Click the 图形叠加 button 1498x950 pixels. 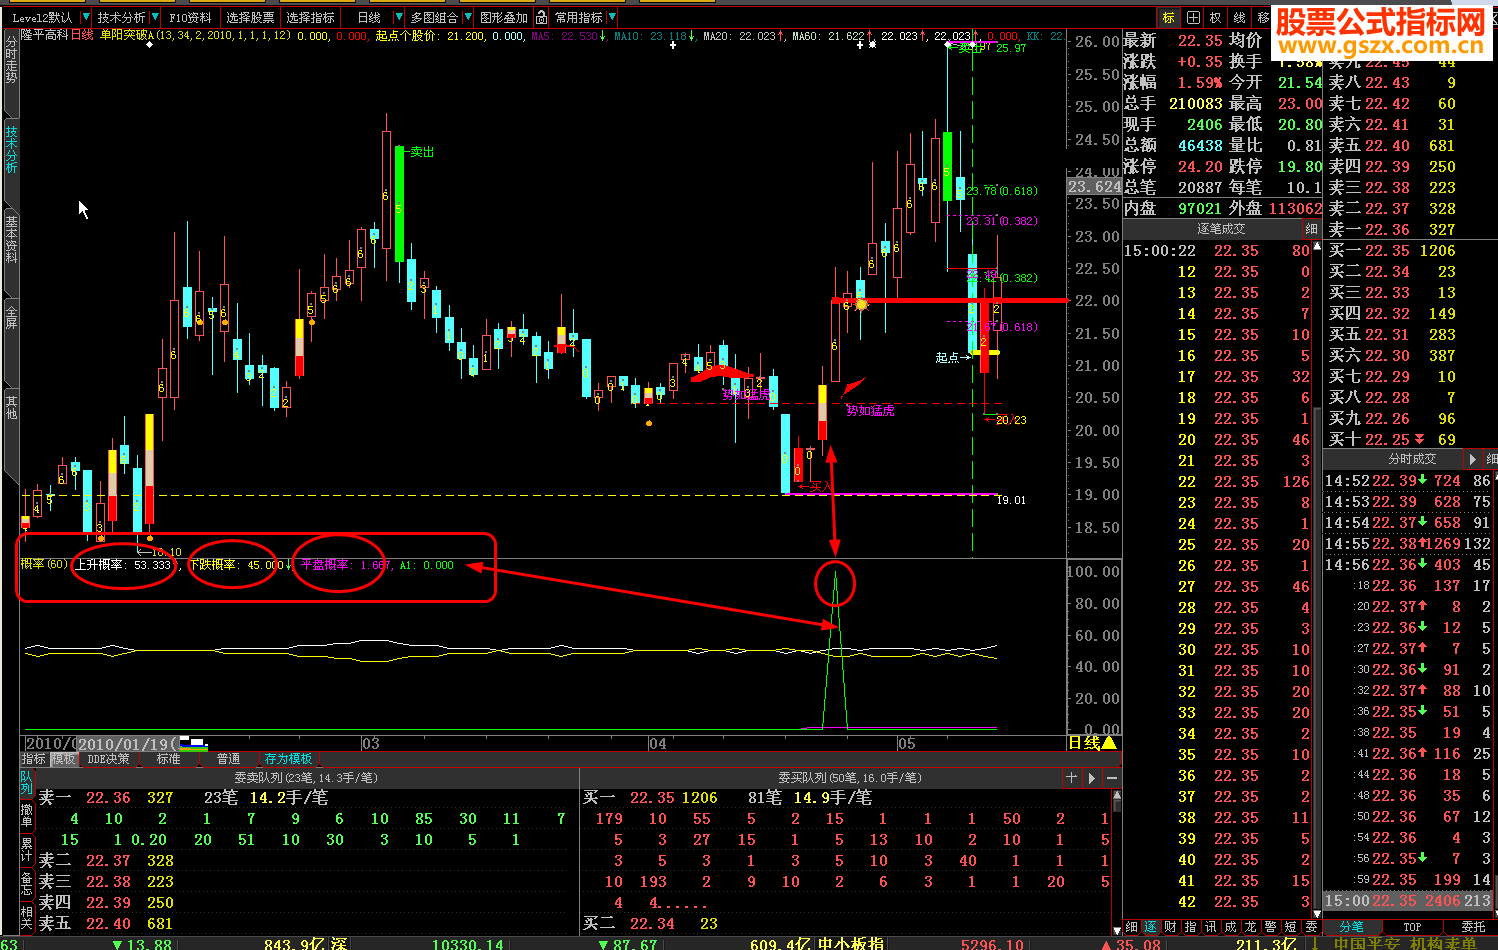coord(504,17)
